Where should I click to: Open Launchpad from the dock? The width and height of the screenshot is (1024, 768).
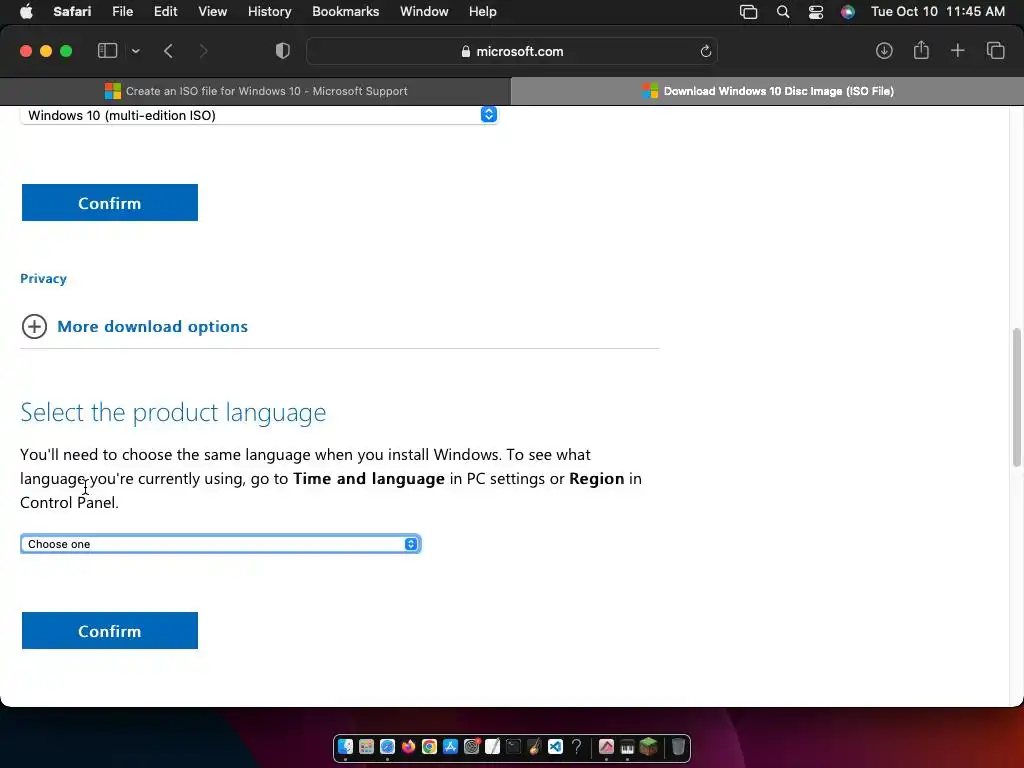[x=366, y=746]
